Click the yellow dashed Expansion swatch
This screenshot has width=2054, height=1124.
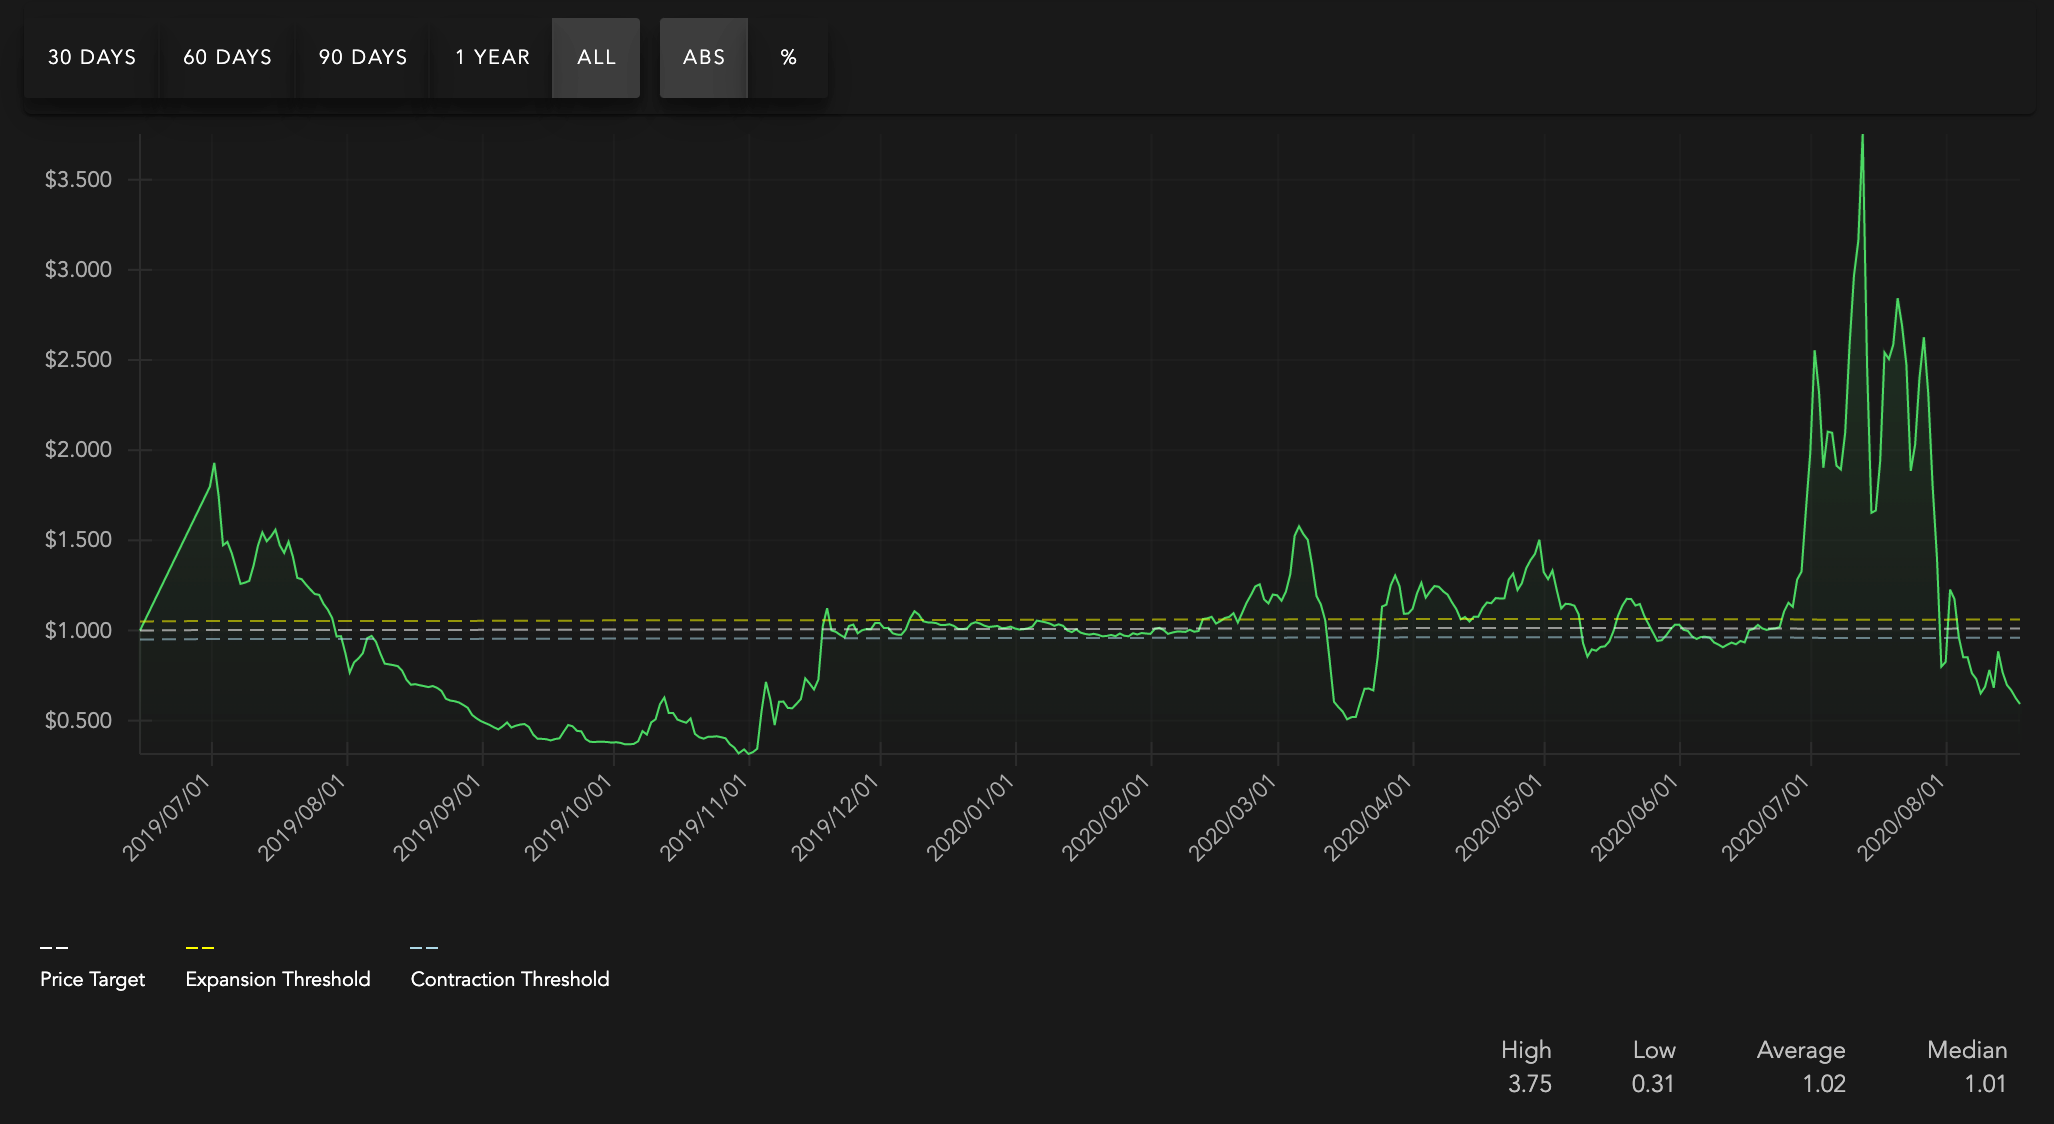coord(200,947)
